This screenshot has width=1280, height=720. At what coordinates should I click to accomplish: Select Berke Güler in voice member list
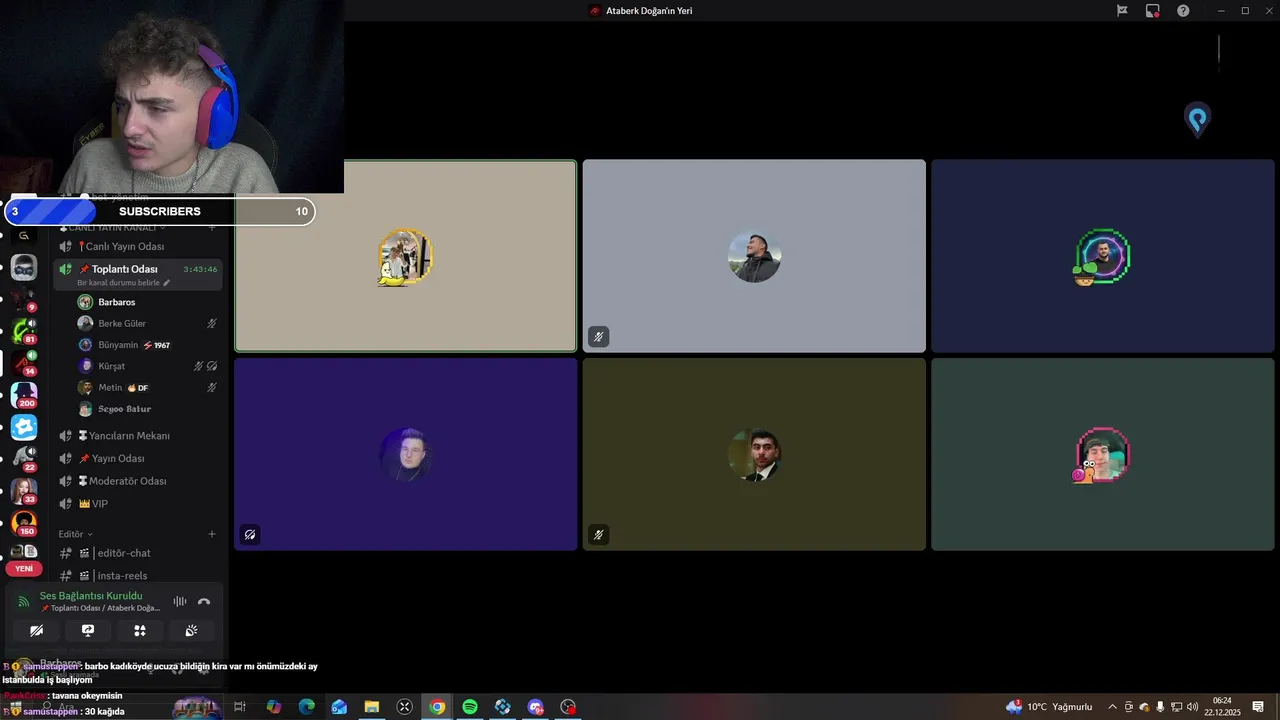(x=148, y=324)
